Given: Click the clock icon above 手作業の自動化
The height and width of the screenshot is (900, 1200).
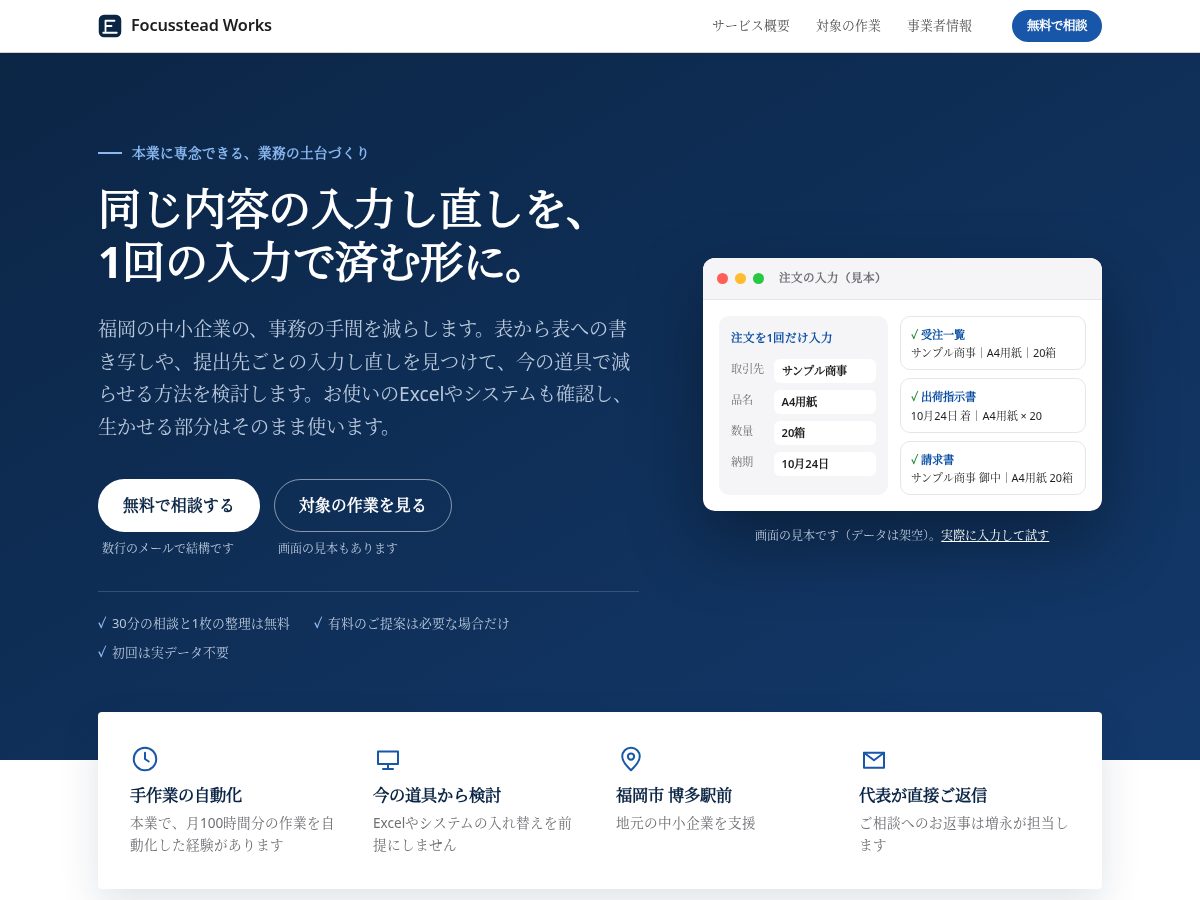Looking at the screenshot, I should coord(145,759).
